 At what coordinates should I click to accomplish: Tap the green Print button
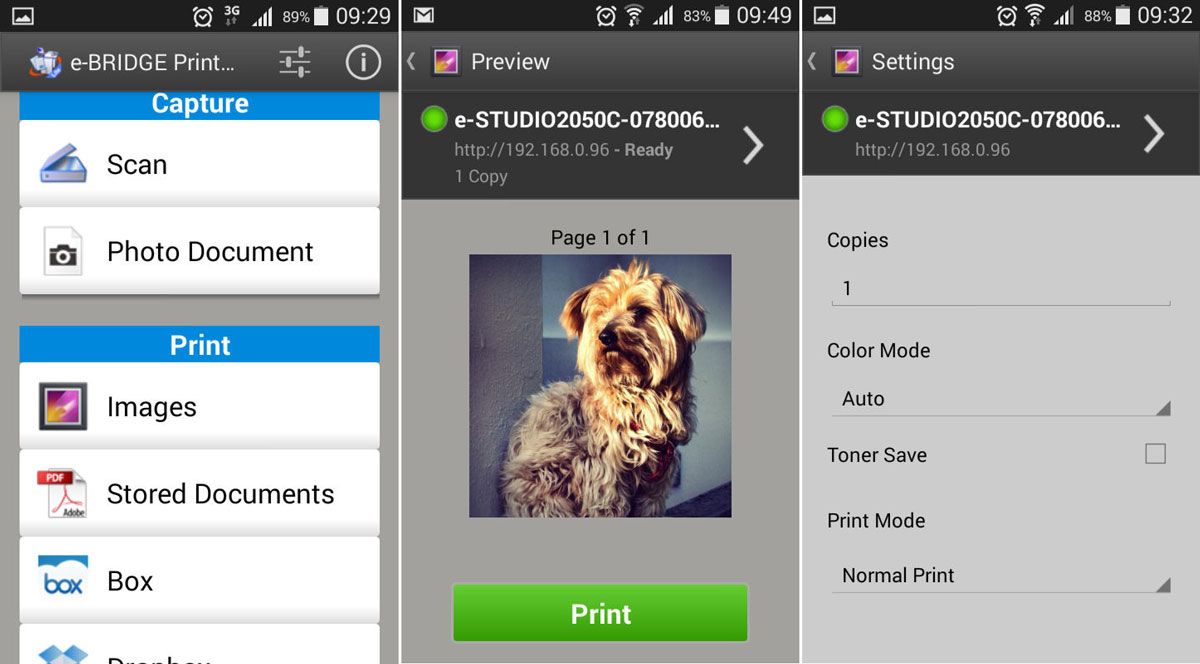coord(600,613)
